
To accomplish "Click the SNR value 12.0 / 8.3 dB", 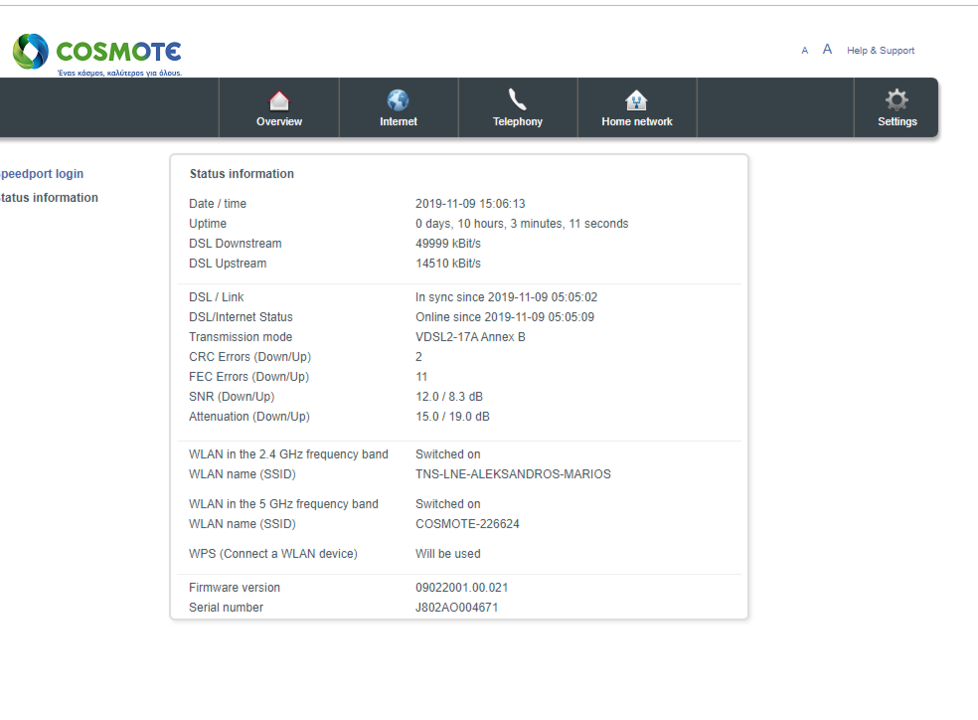I will (449, 397).
